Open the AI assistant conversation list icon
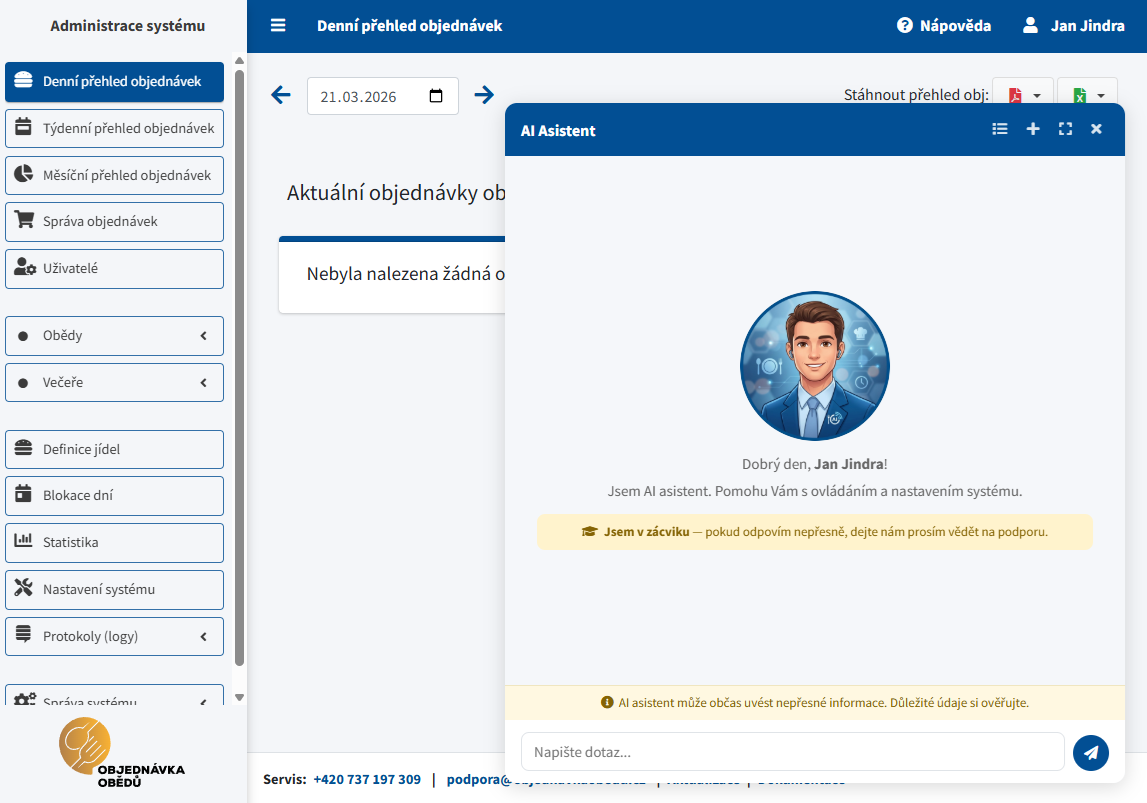This screenshot has height=803, width=1147. [x=1000, y=129]
